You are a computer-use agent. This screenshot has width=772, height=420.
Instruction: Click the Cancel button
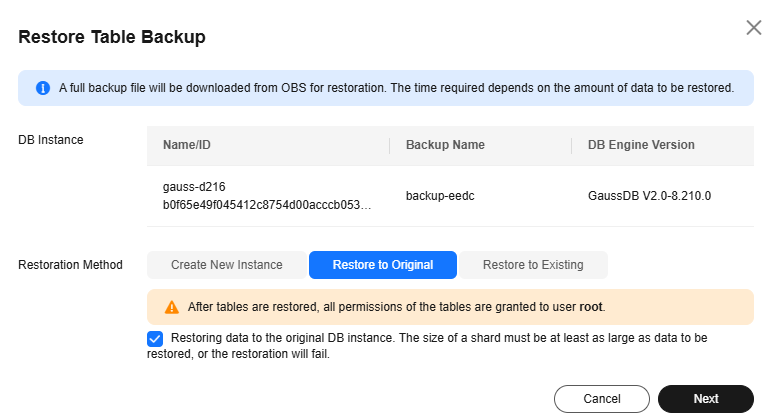[602, 399]
